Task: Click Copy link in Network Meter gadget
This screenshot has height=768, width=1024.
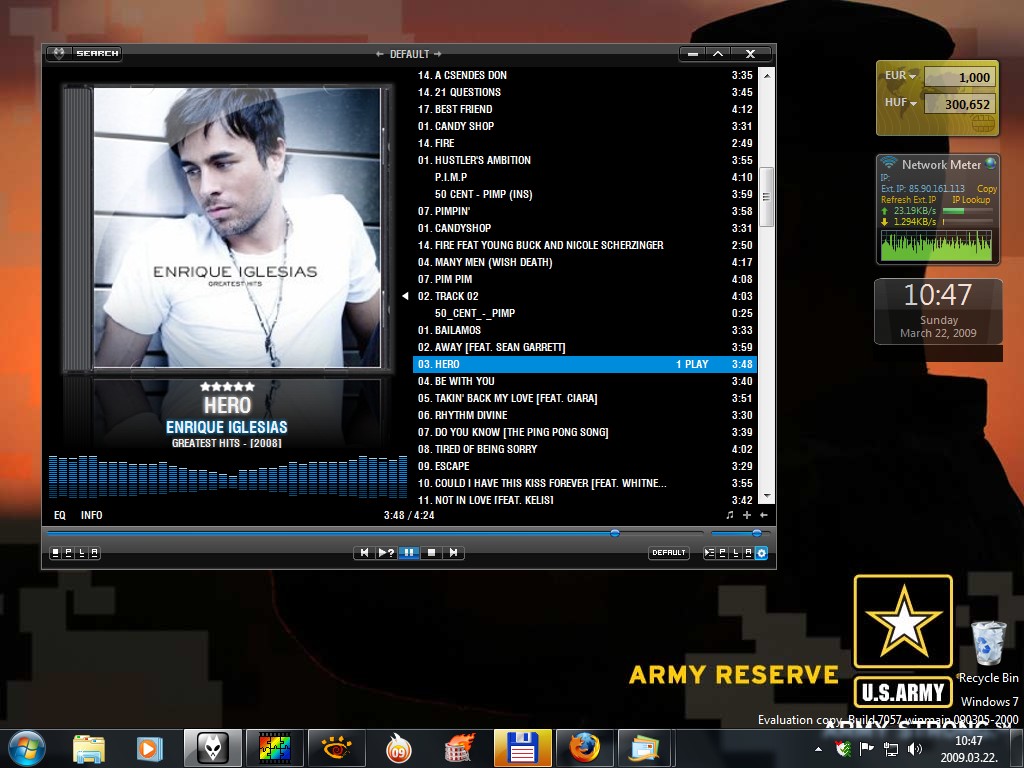Action: coord(987,189)
